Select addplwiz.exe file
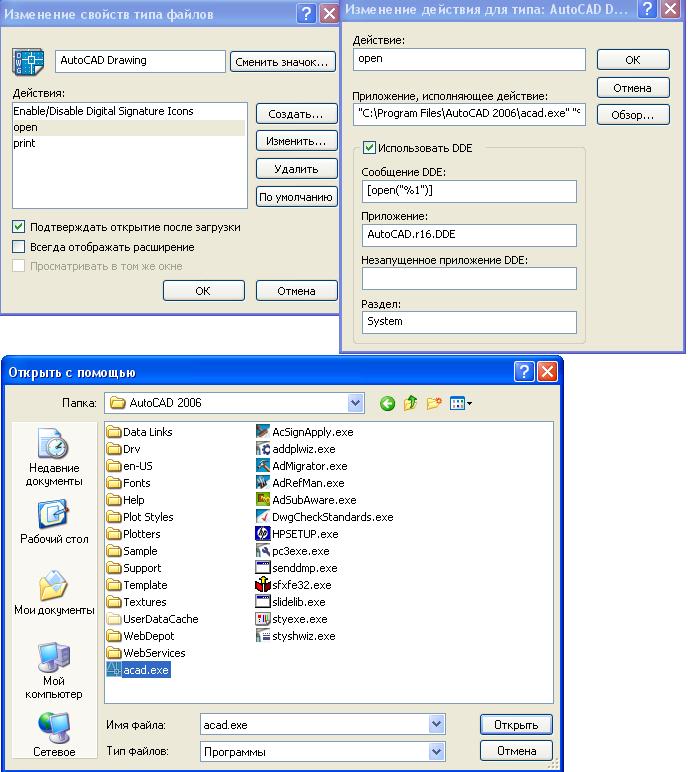 click(295, 449)
